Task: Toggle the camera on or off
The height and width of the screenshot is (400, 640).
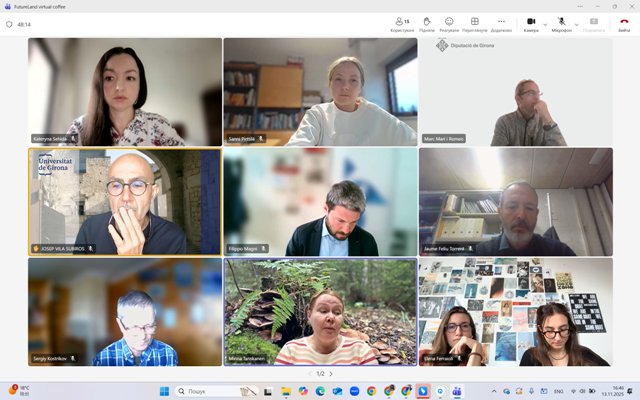Action: tap(531, 22)
